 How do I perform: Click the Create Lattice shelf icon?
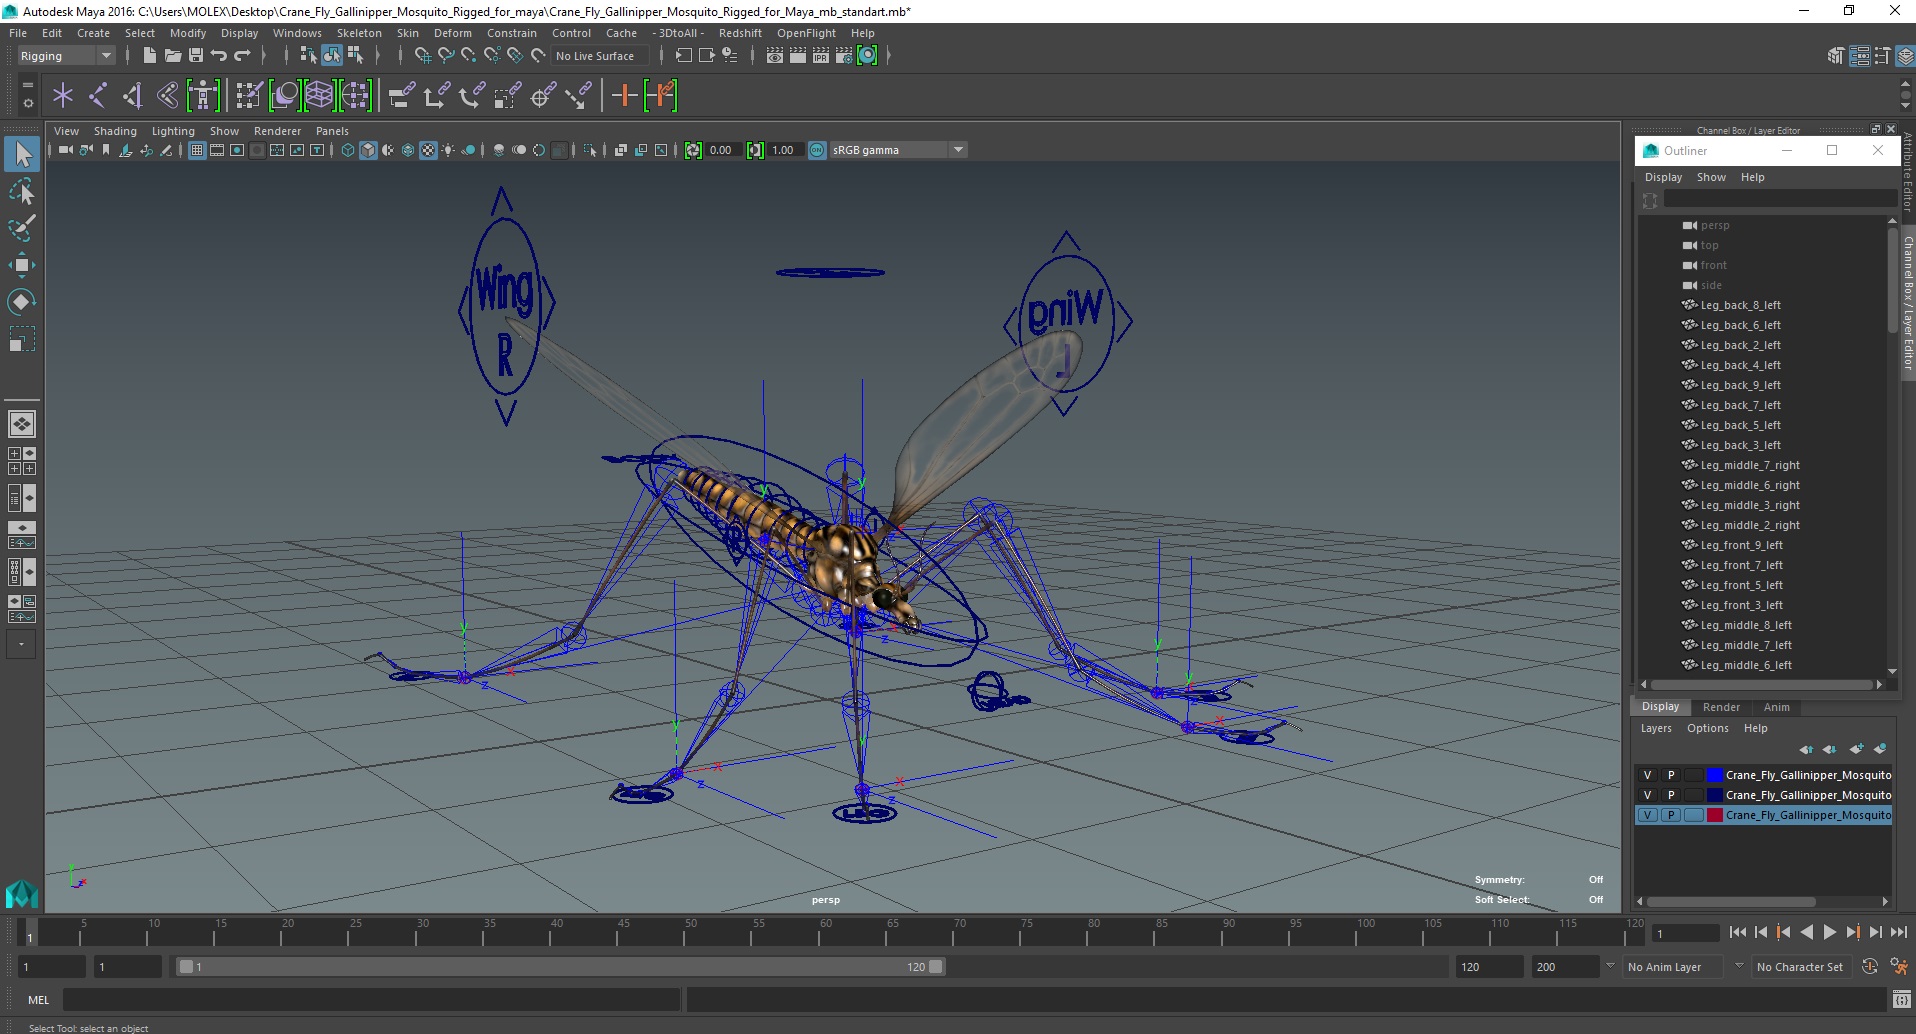[x=319, y=96]
